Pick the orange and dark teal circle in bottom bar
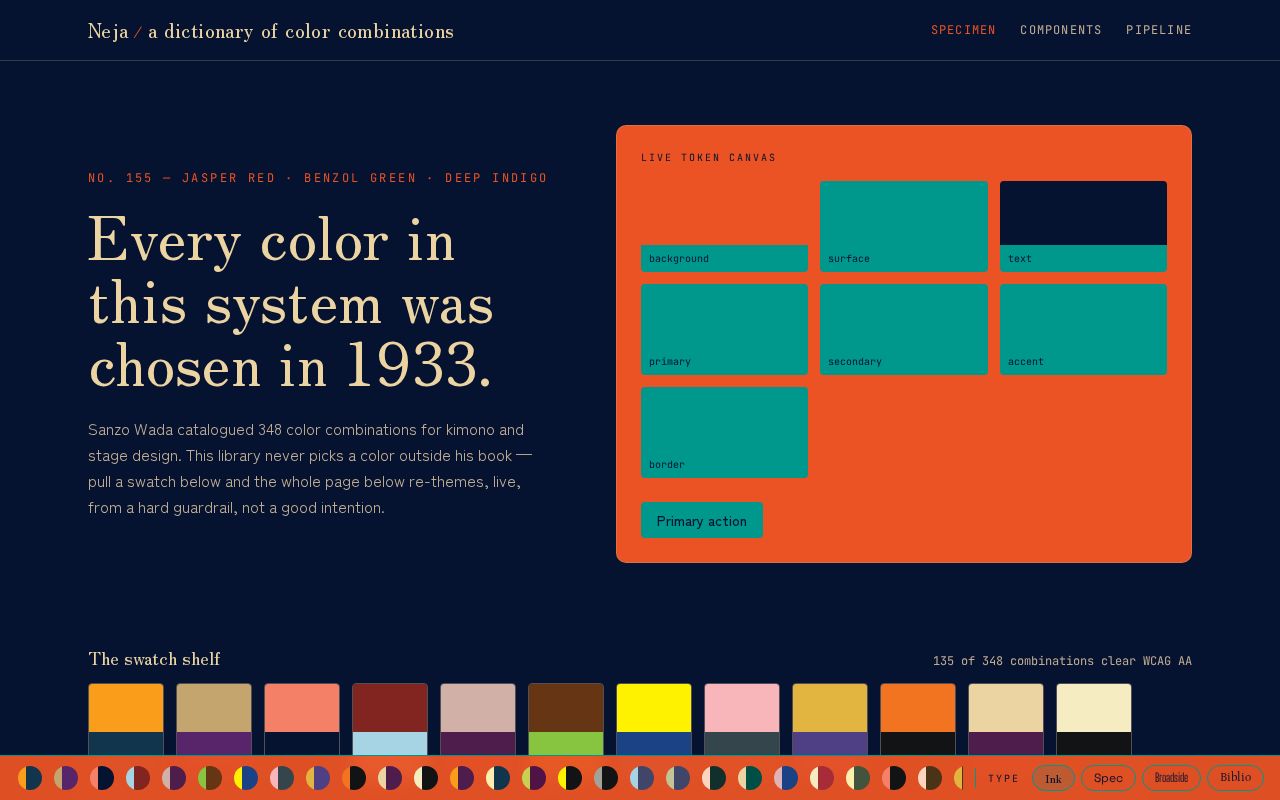 (30, 778)
